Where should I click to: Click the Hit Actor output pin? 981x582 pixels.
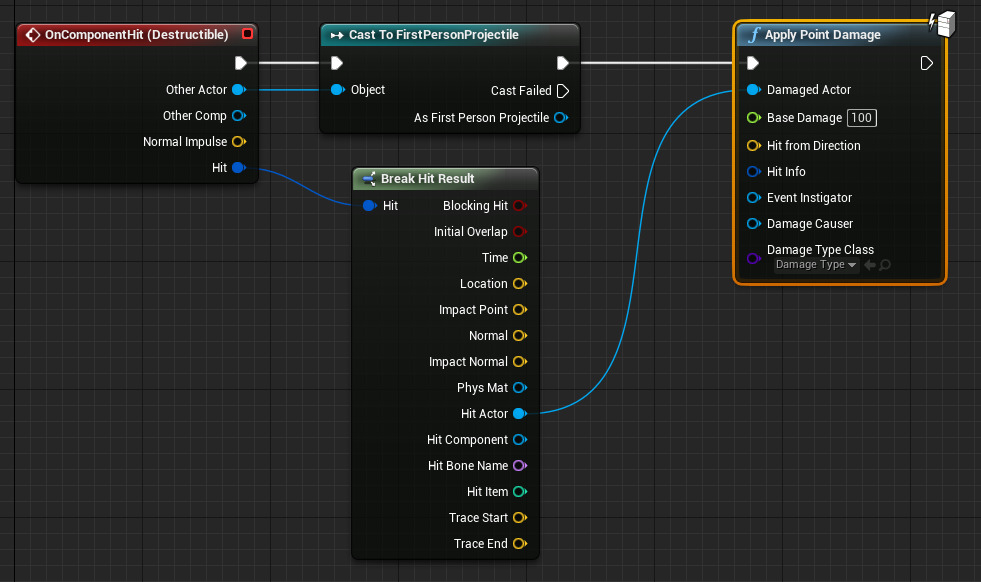coord(519,414)
